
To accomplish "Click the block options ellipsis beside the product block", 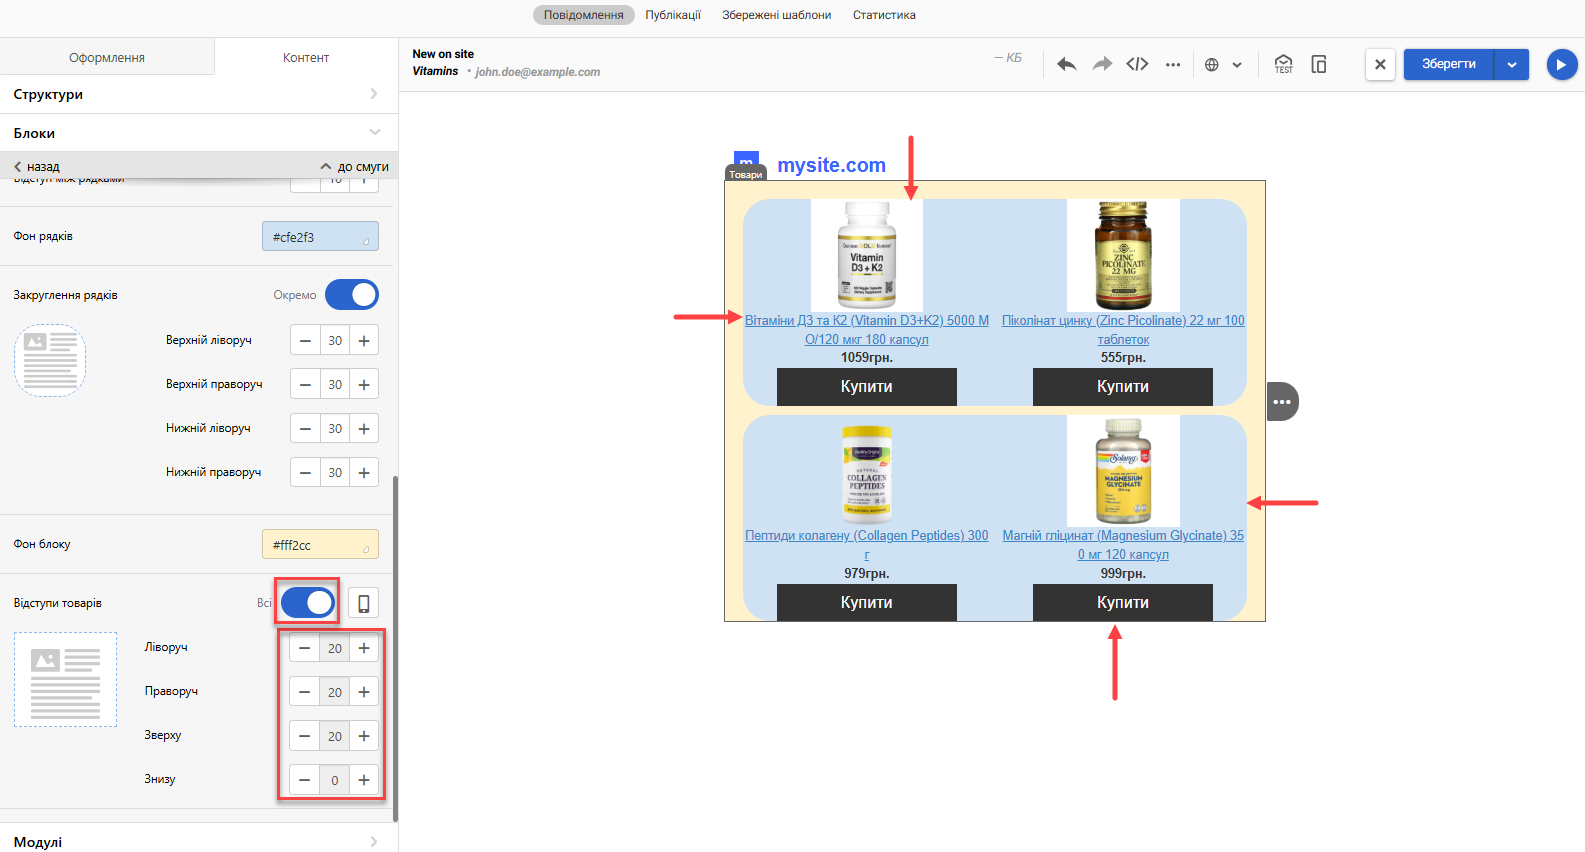I will click(x=1282, y=402).
